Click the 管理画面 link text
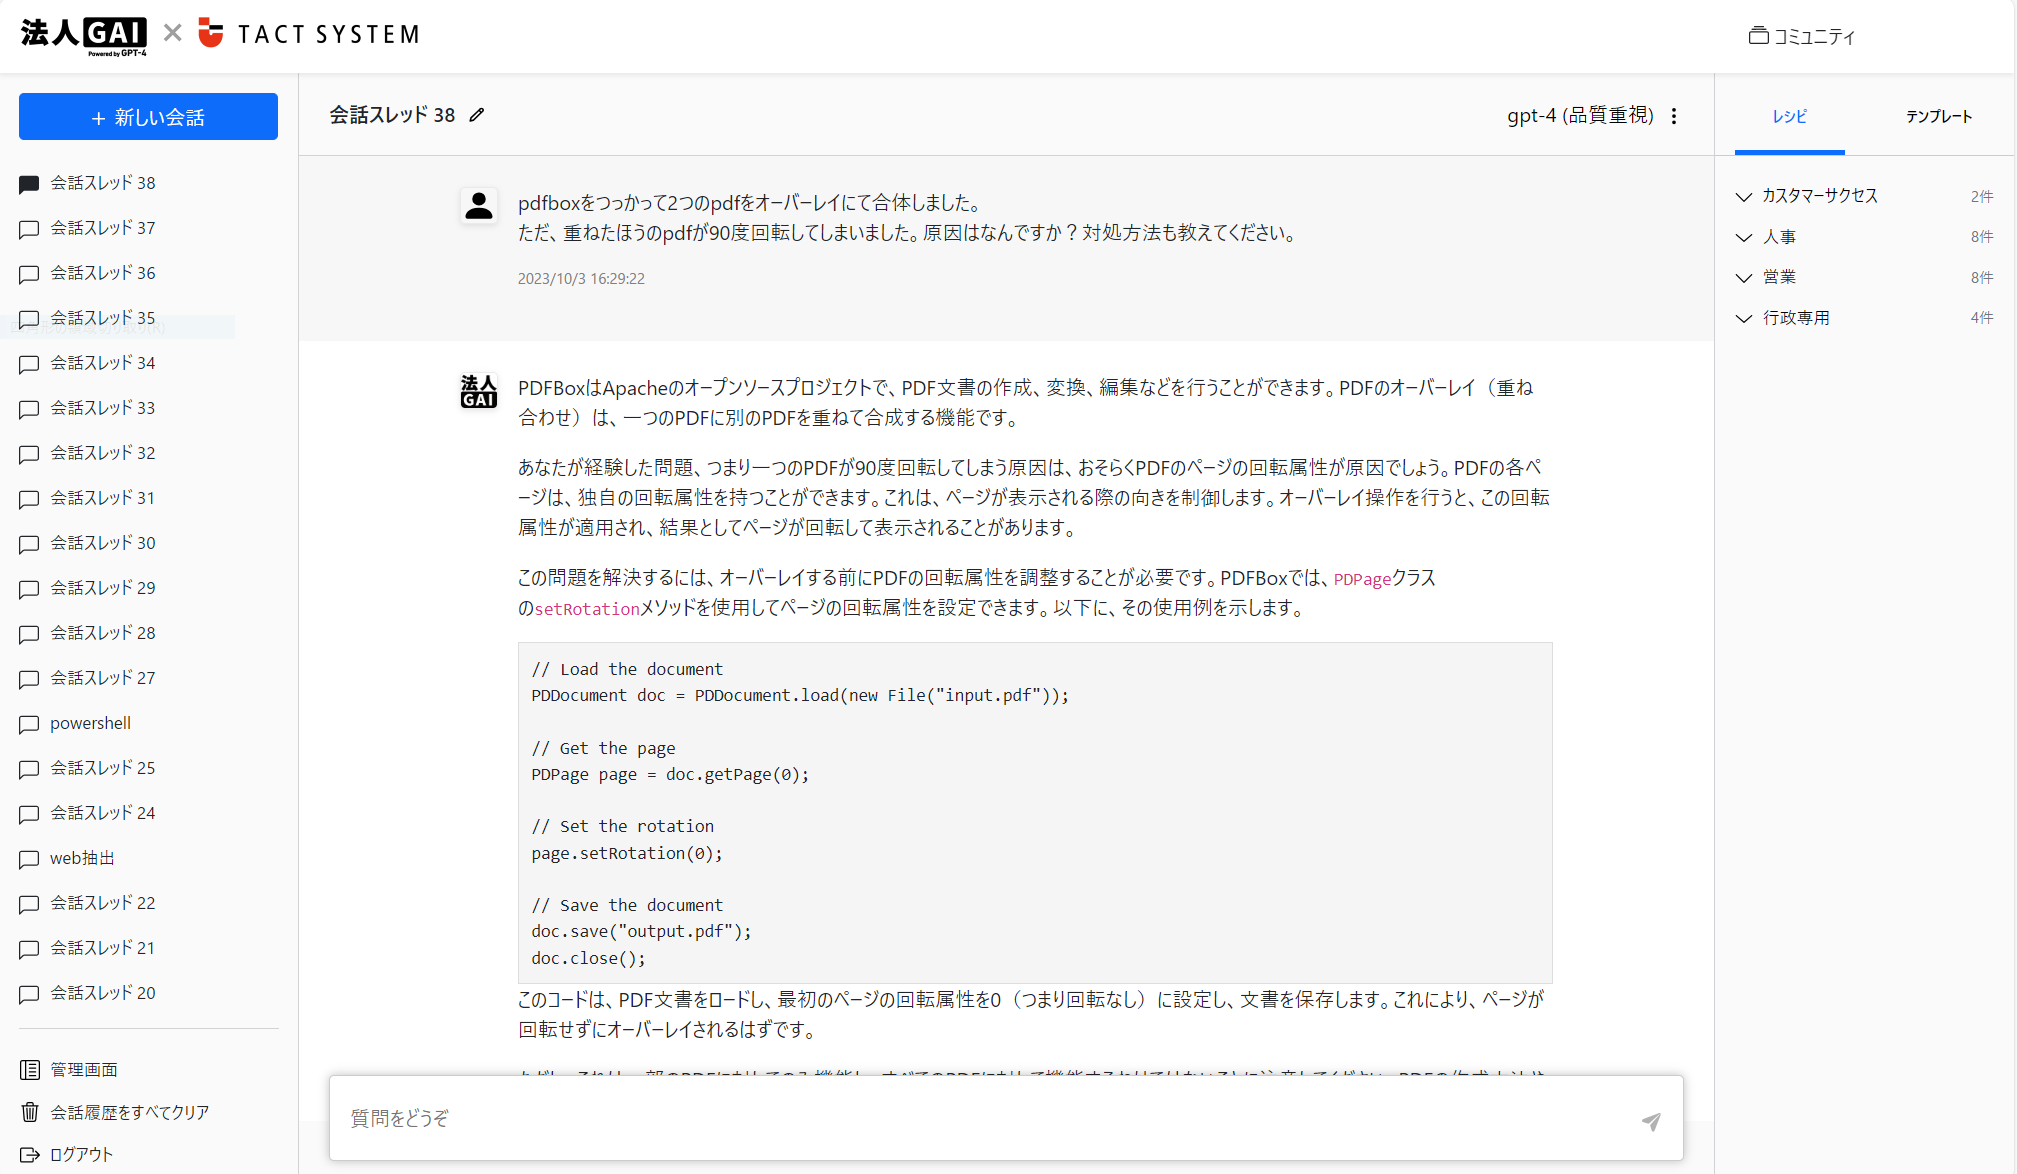This screenshot has height=1174, width=2017. pos(84,1070)
